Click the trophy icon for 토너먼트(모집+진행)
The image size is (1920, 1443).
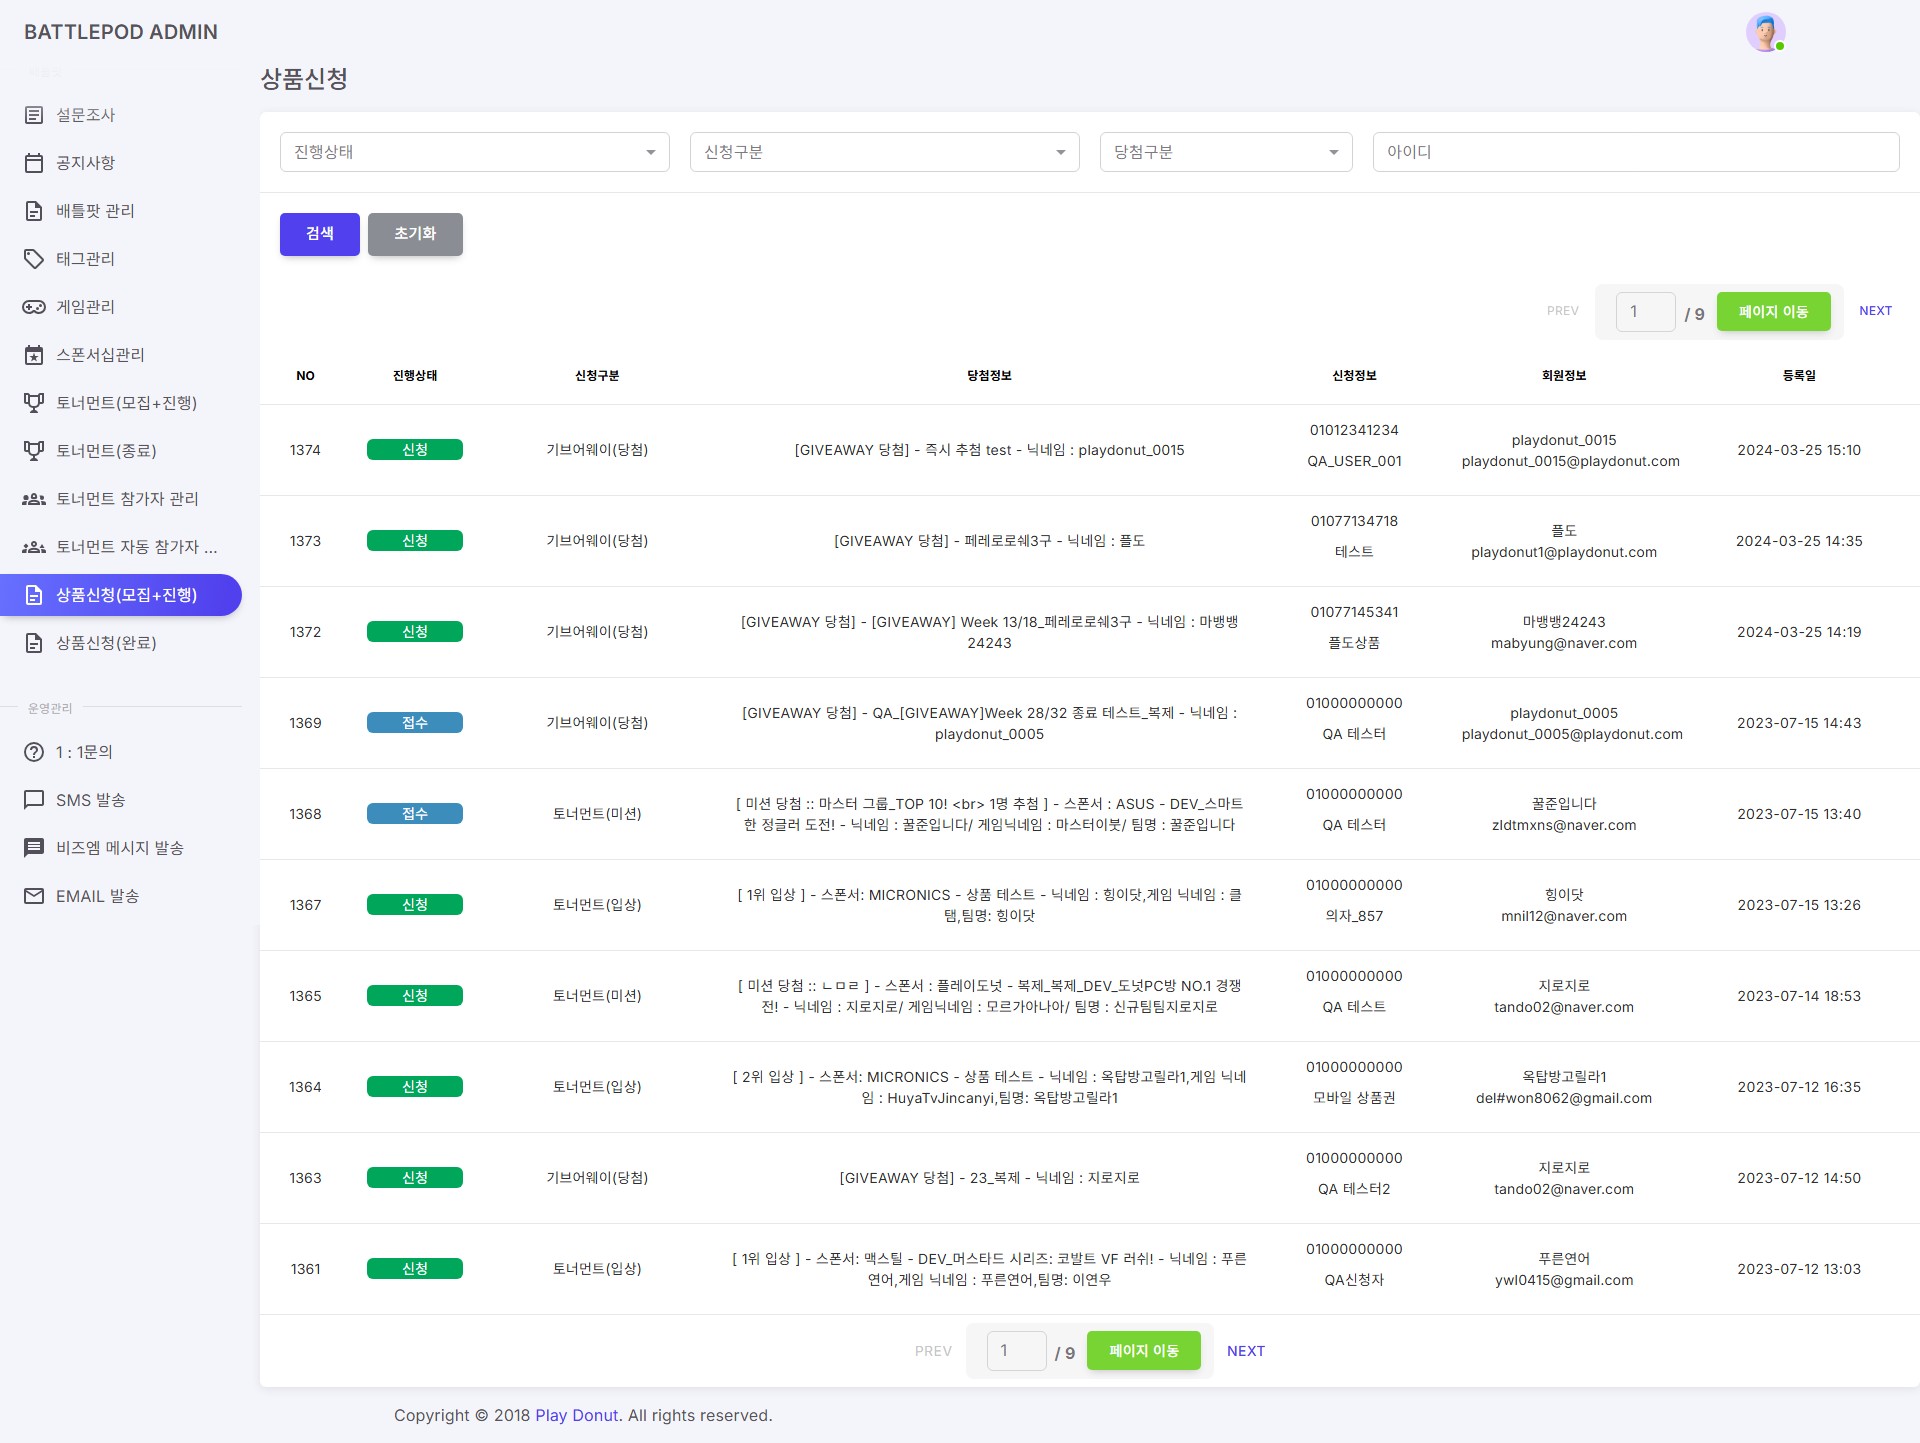[x=34, y=403]
